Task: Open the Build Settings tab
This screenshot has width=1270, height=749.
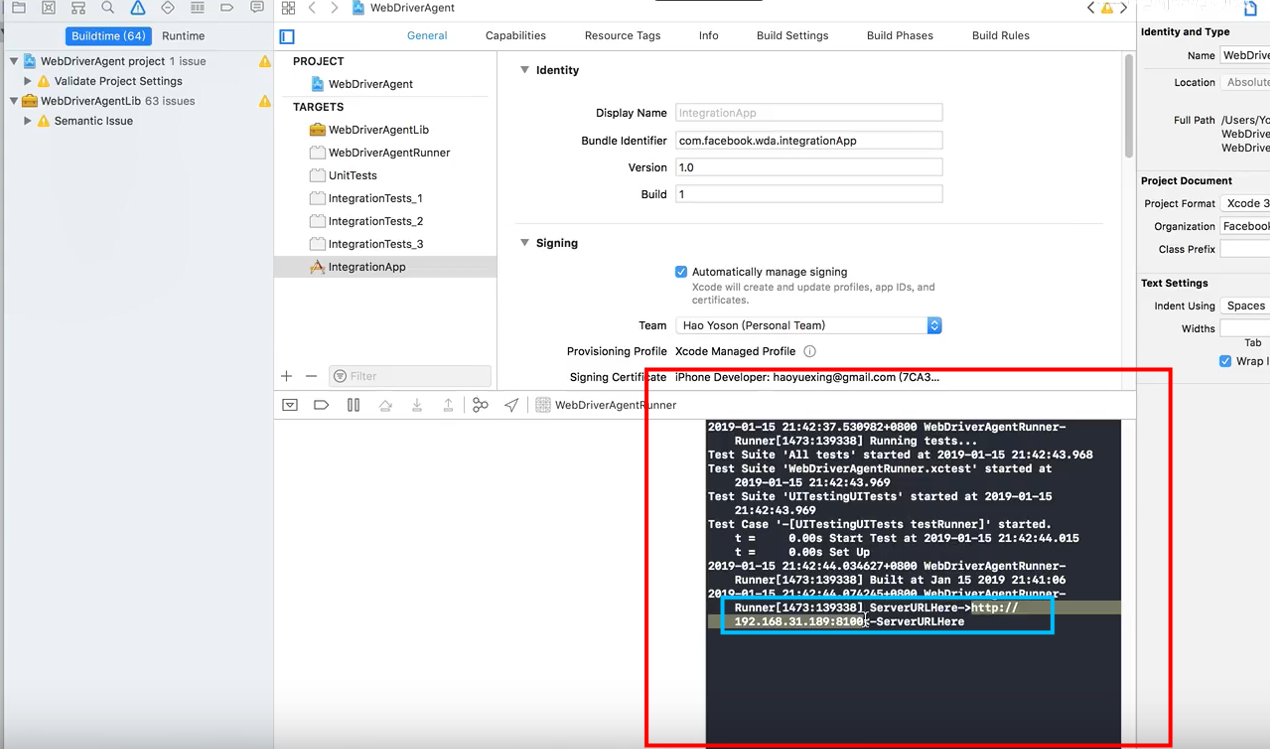Action: [x=793, y=36]
